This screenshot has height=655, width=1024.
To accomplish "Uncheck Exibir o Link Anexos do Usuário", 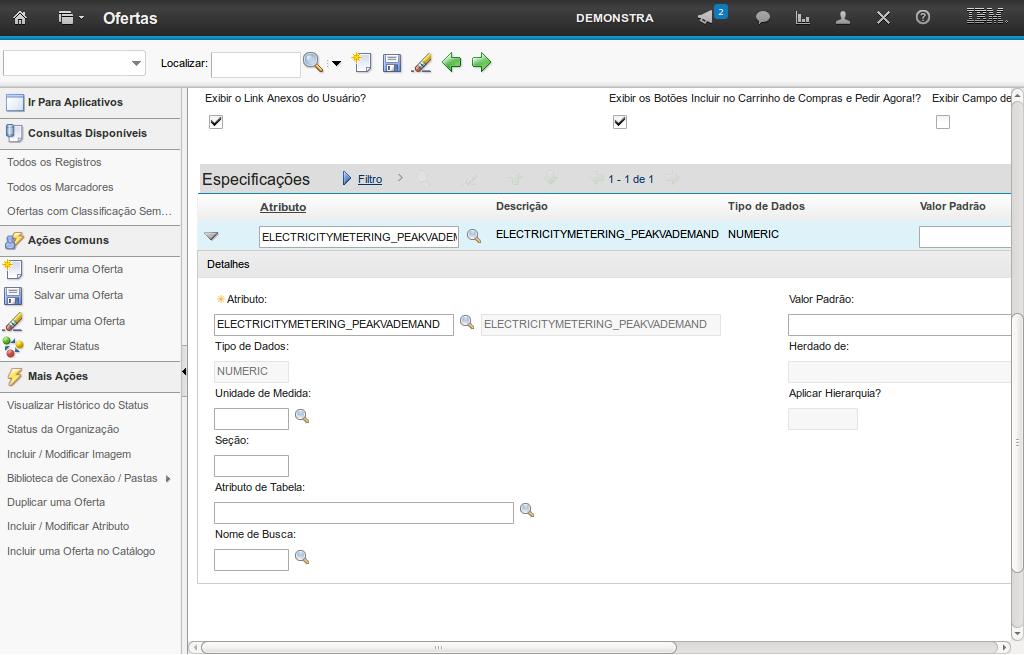I will pyautogui.click(x=216, y=122).
